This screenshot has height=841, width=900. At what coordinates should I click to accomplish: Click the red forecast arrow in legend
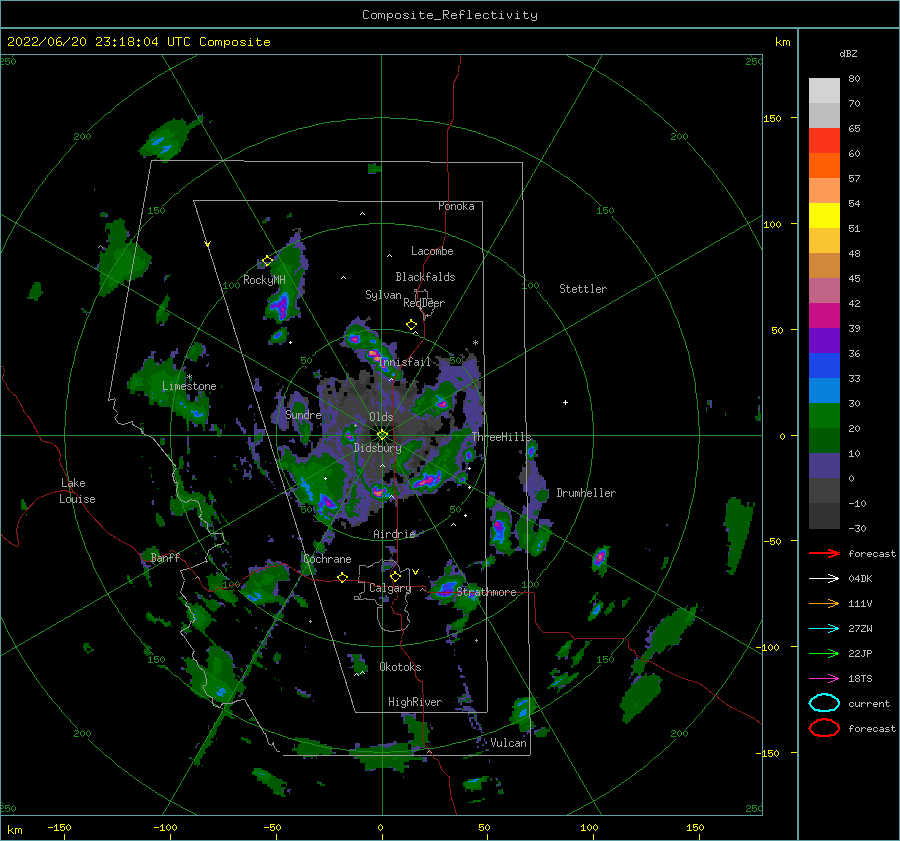(x=824, y=553)
